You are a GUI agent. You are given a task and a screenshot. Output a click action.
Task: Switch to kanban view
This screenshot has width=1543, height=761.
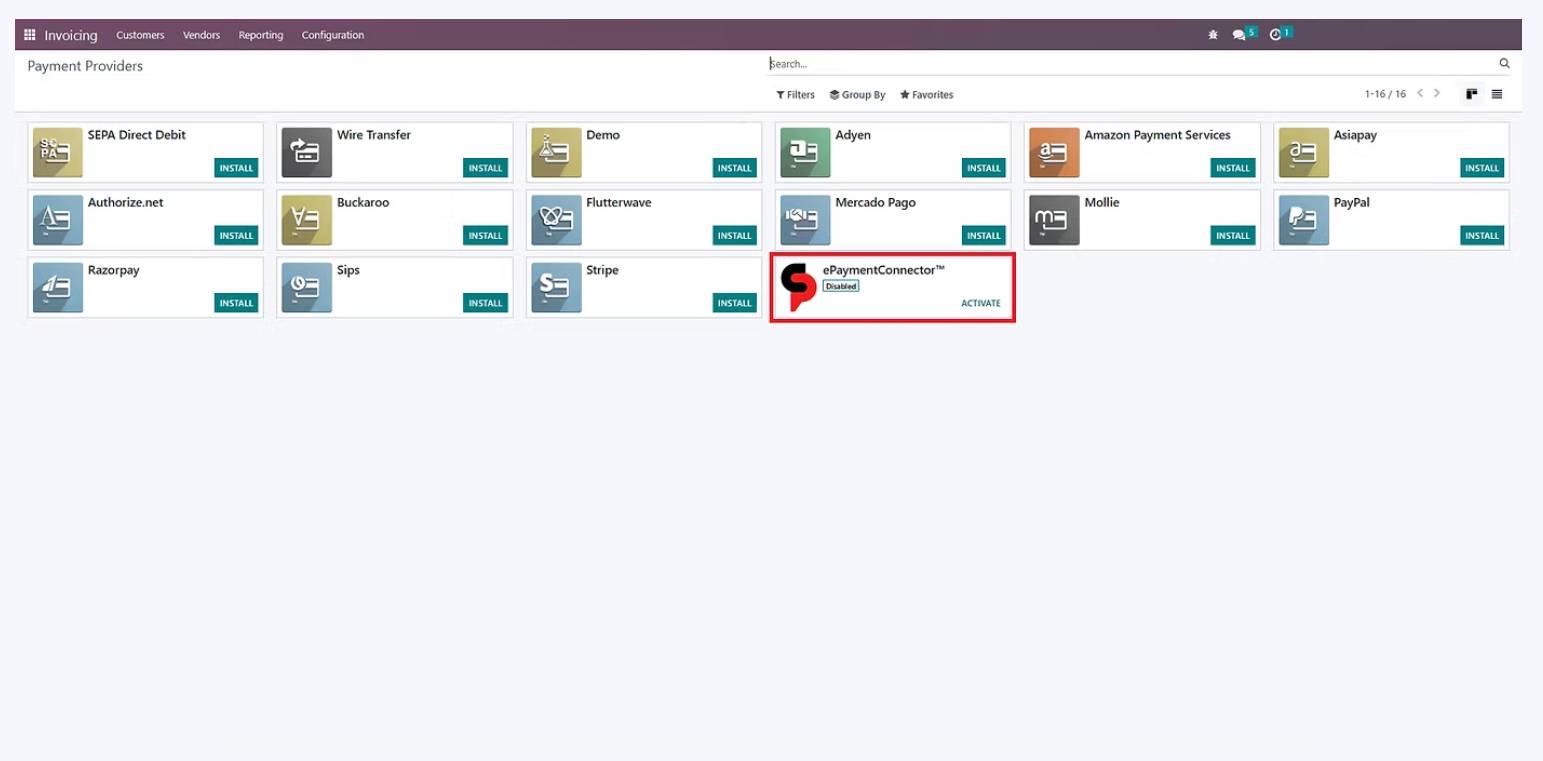tap(1472, 94)
